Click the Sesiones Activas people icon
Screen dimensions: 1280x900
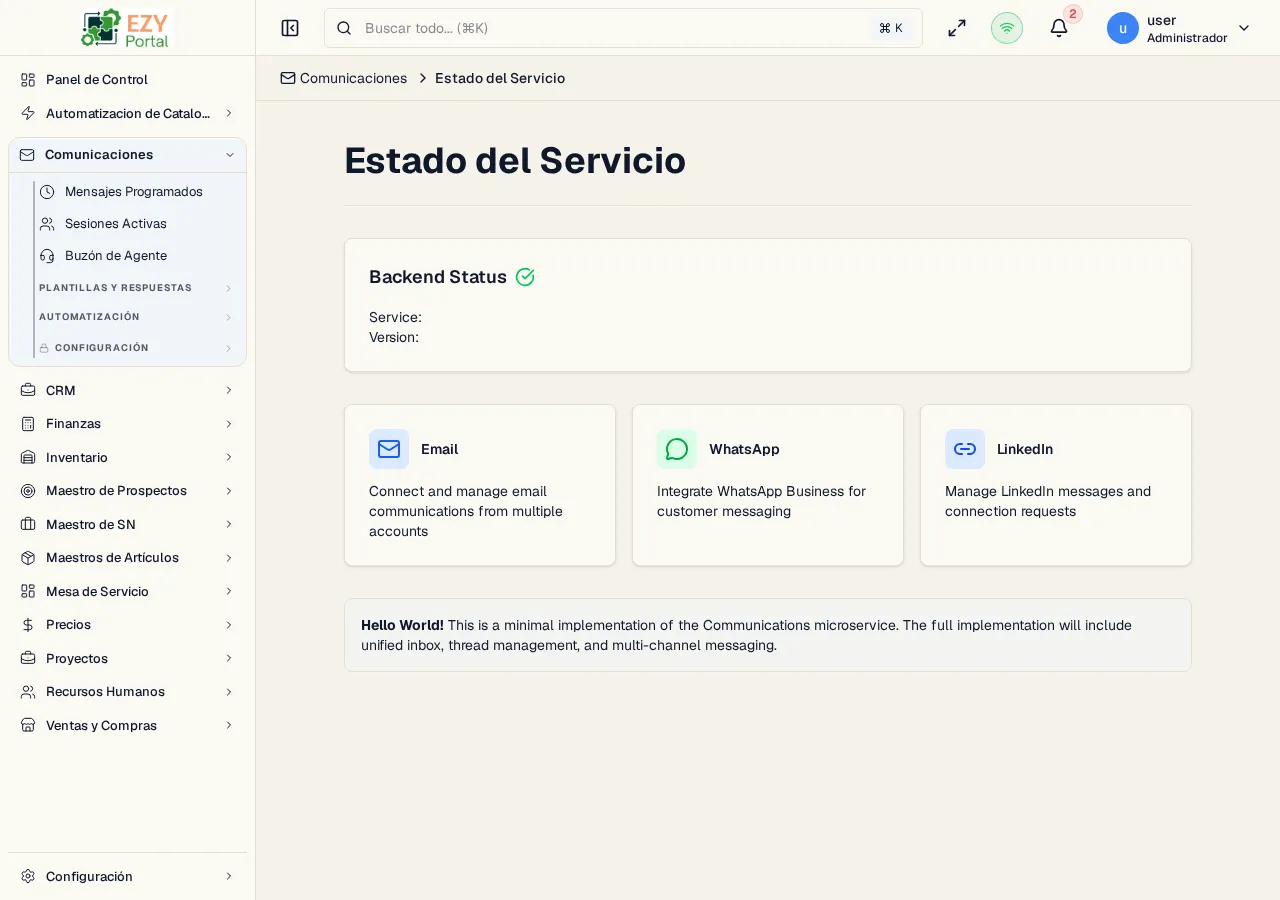pyautogui.click(x=47, y=224)
